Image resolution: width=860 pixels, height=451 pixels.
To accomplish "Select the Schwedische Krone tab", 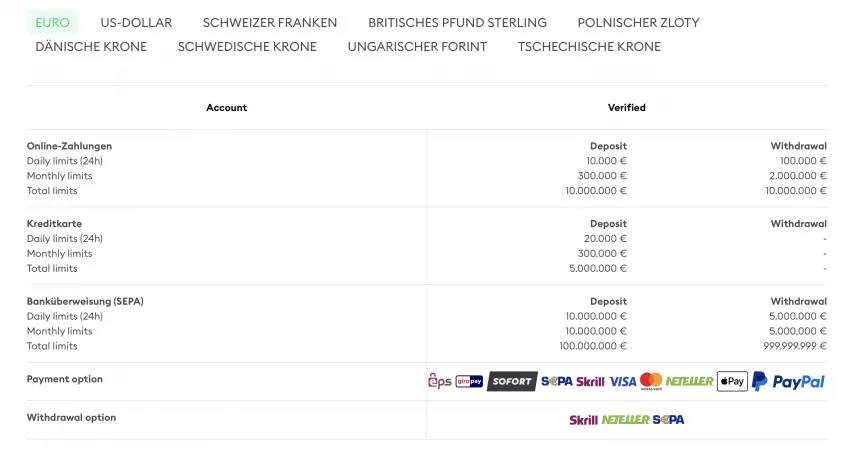I will tap(247, 46).
